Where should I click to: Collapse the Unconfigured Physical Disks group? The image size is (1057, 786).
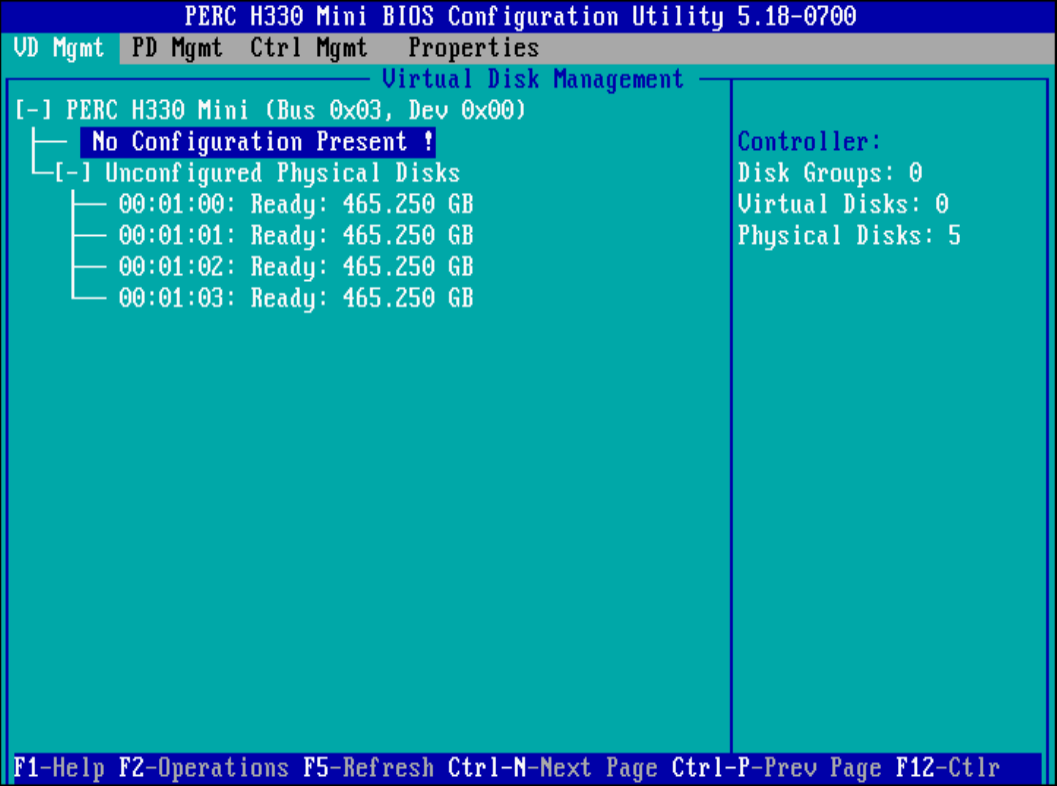click(x=74, y=173)
